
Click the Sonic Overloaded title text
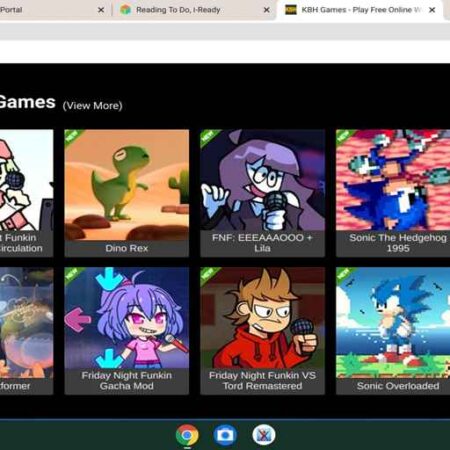[398, 386]
